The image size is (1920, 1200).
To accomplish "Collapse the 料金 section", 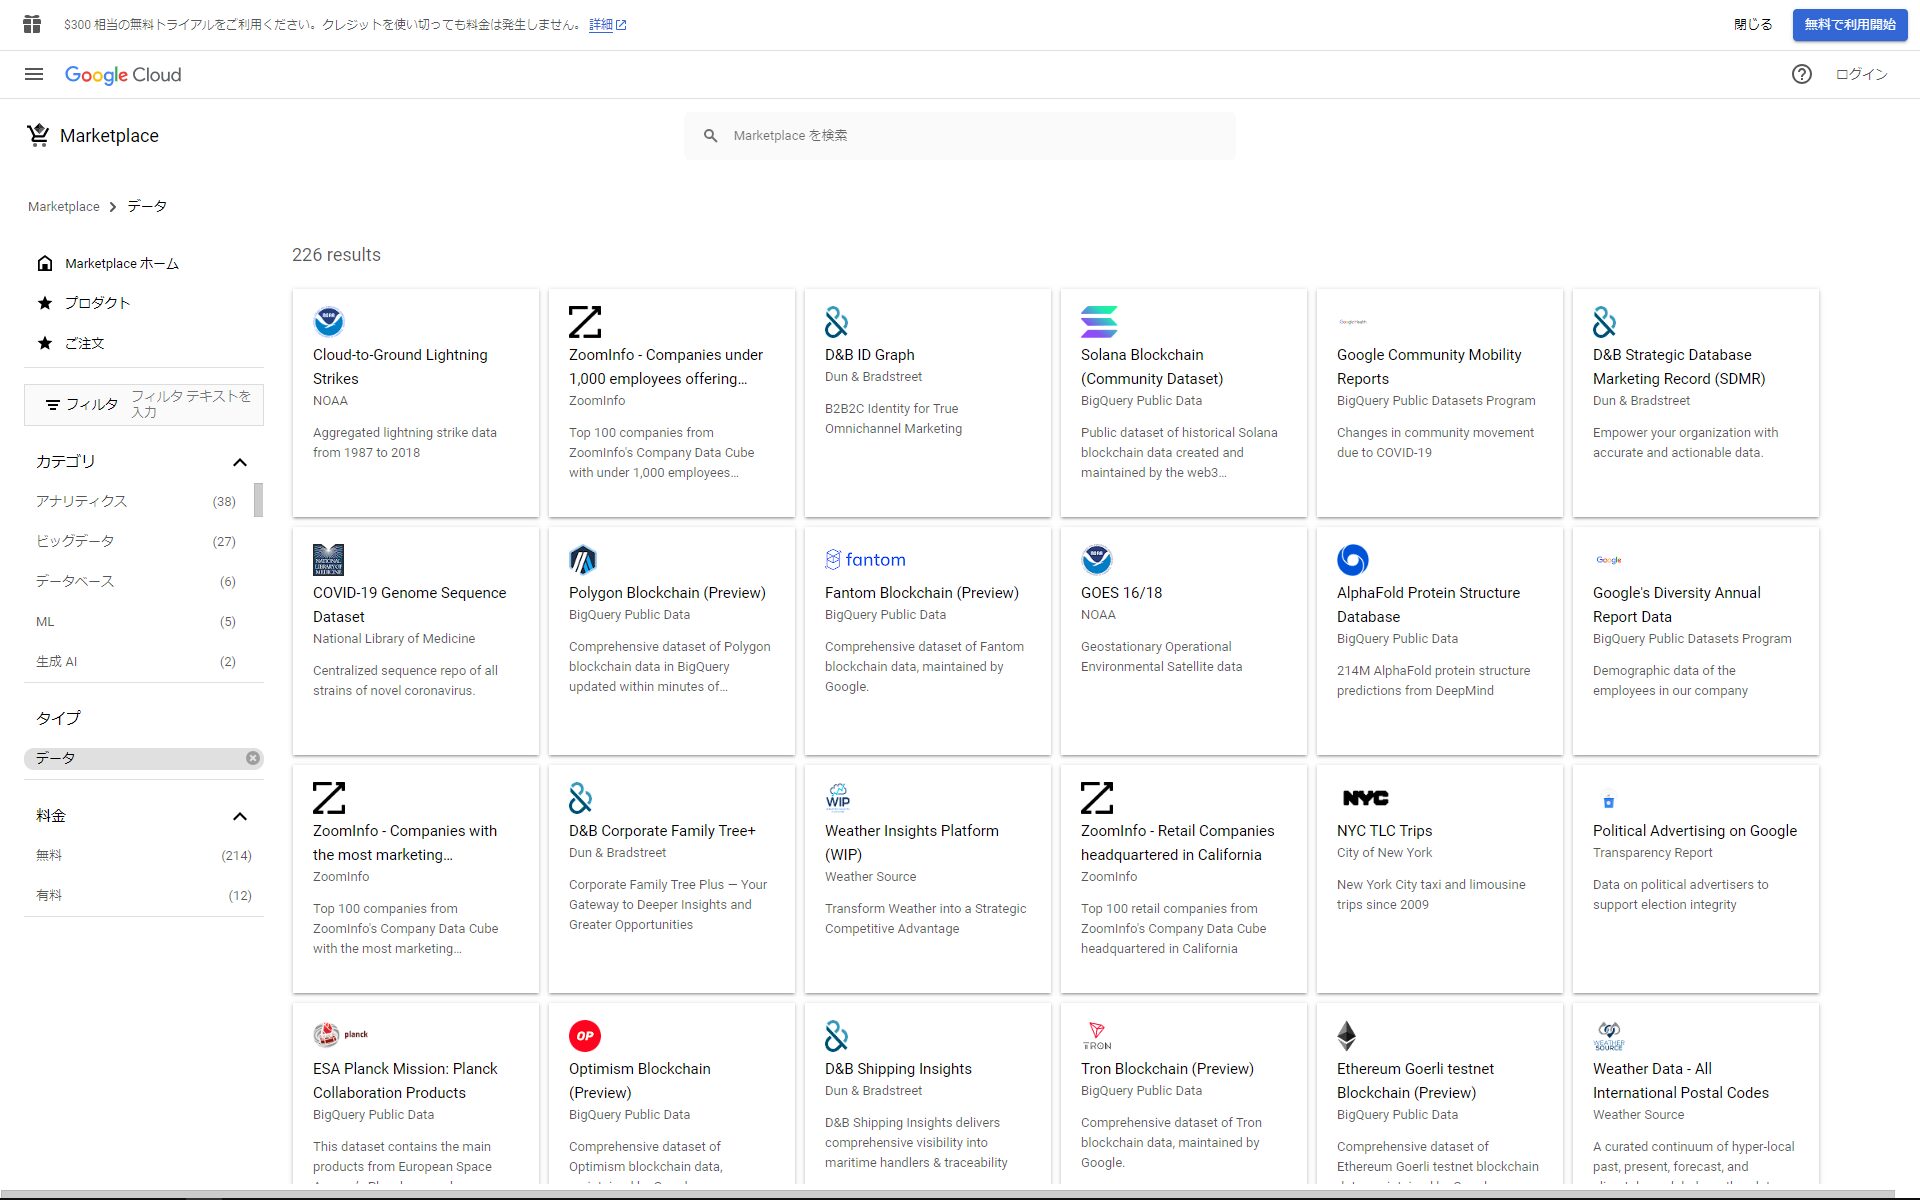I will (240, 816).
